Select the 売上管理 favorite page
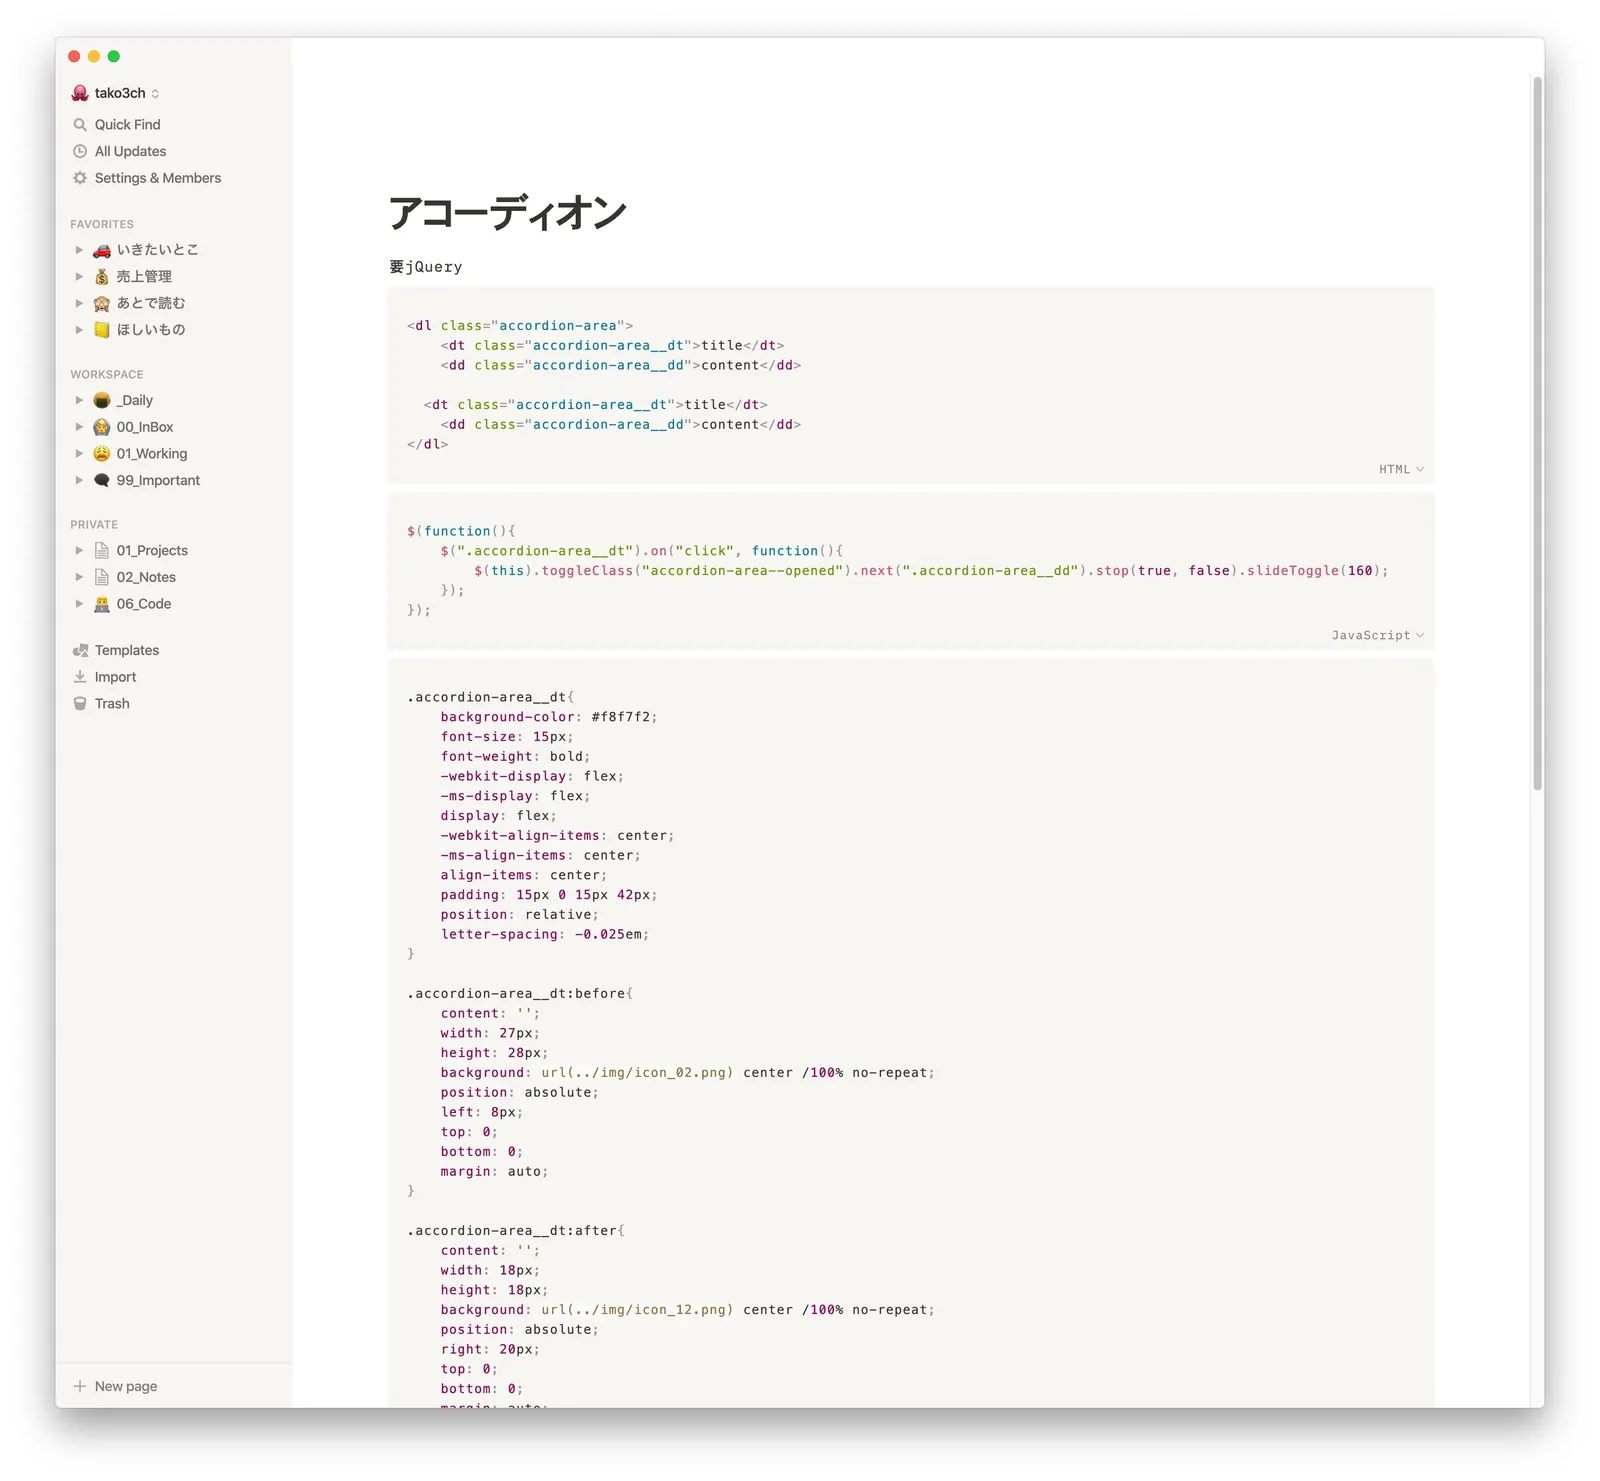The width and height of the screenshot is (1600, 1481). pos(144,276)
